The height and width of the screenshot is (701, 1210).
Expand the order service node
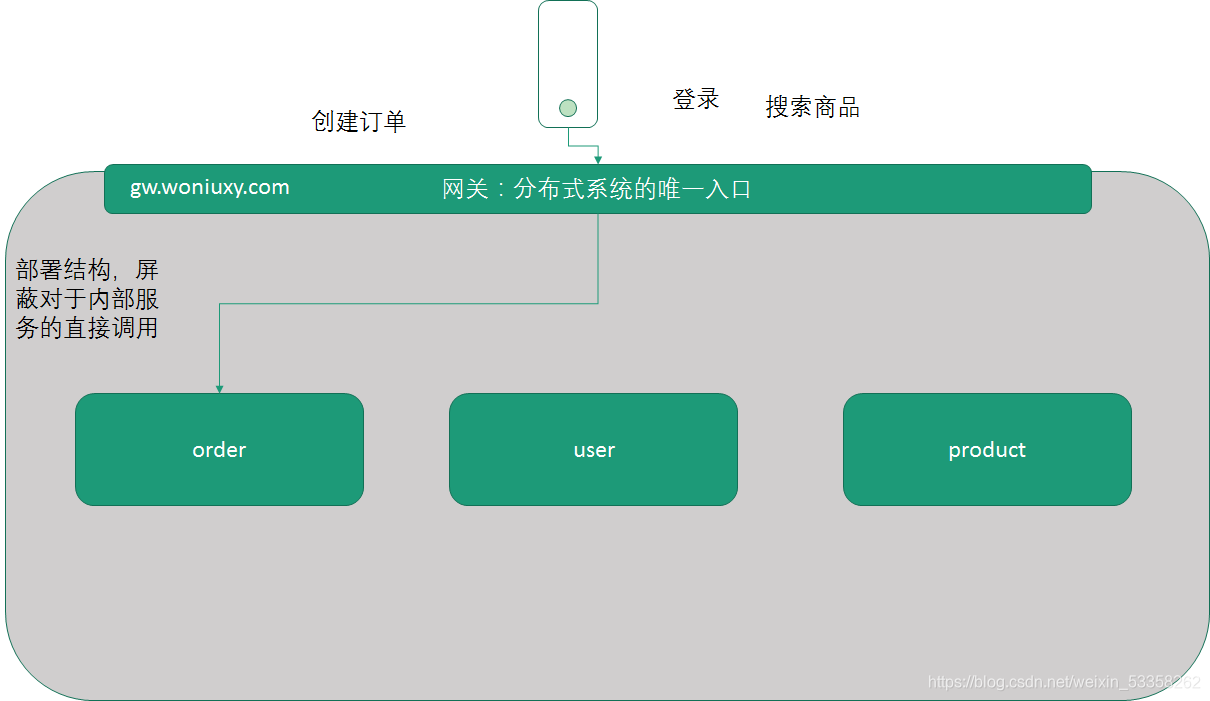coord(219,449)
